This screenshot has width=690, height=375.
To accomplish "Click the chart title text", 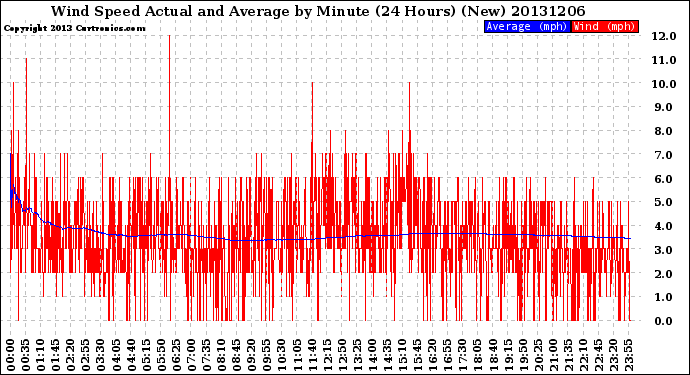I will pos(318,11).
